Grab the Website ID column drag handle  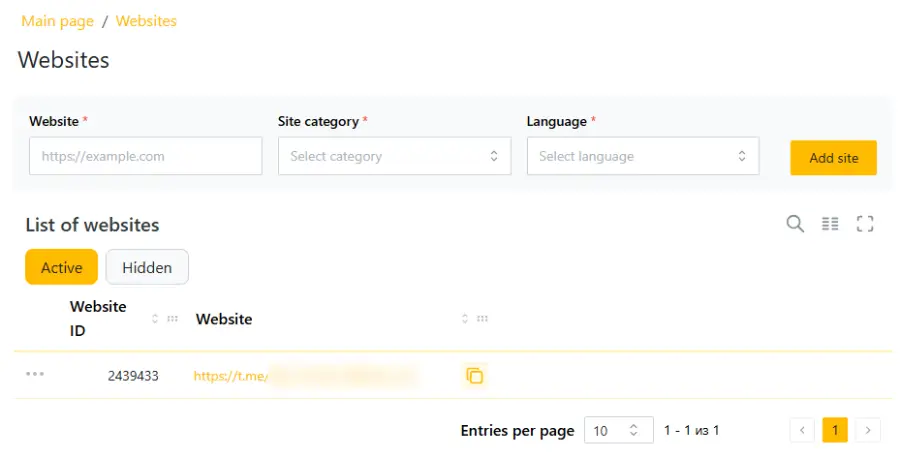click(x=172, y=319)
